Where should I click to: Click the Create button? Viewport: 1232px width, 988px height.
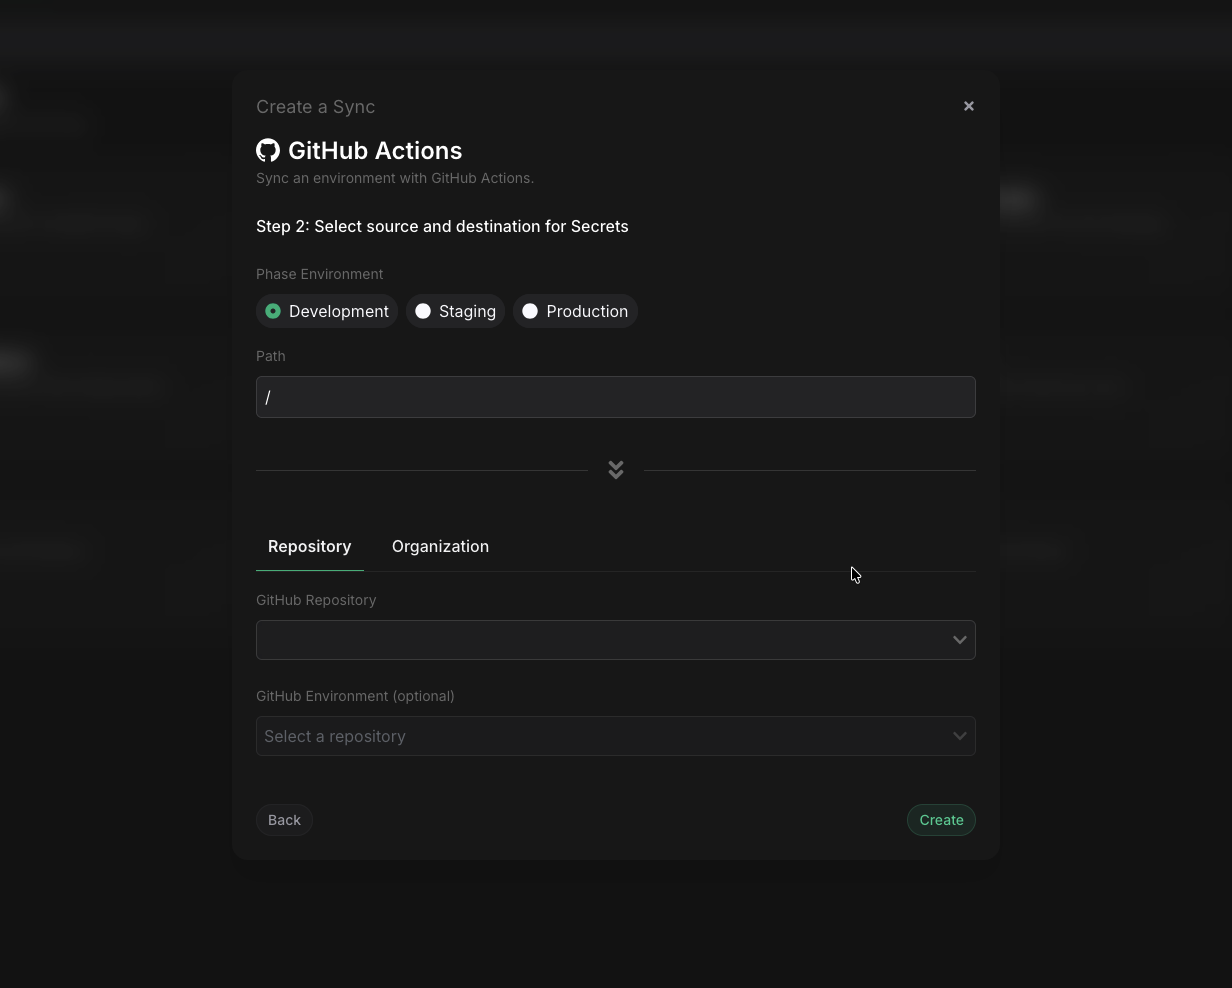click(x=941, y=820)
